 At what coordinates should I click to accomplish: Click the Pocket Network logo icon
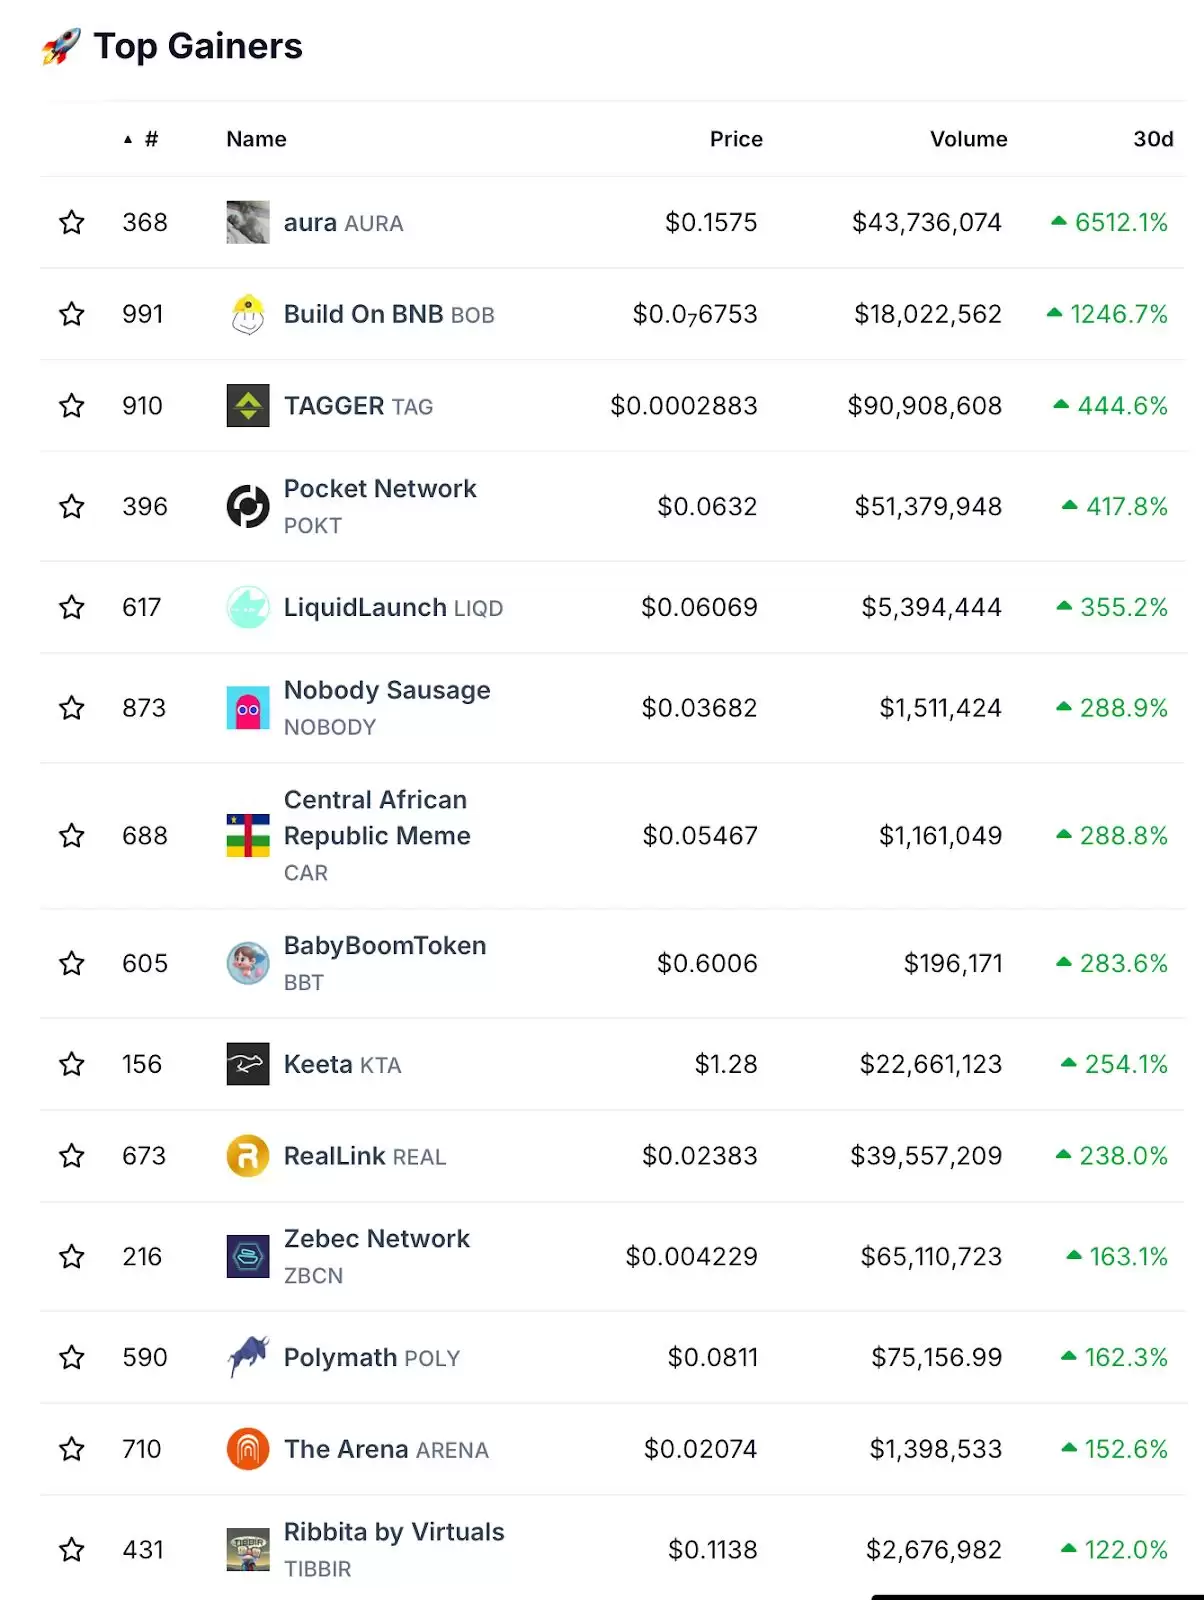pyautogui.click(x=248, y=506)
